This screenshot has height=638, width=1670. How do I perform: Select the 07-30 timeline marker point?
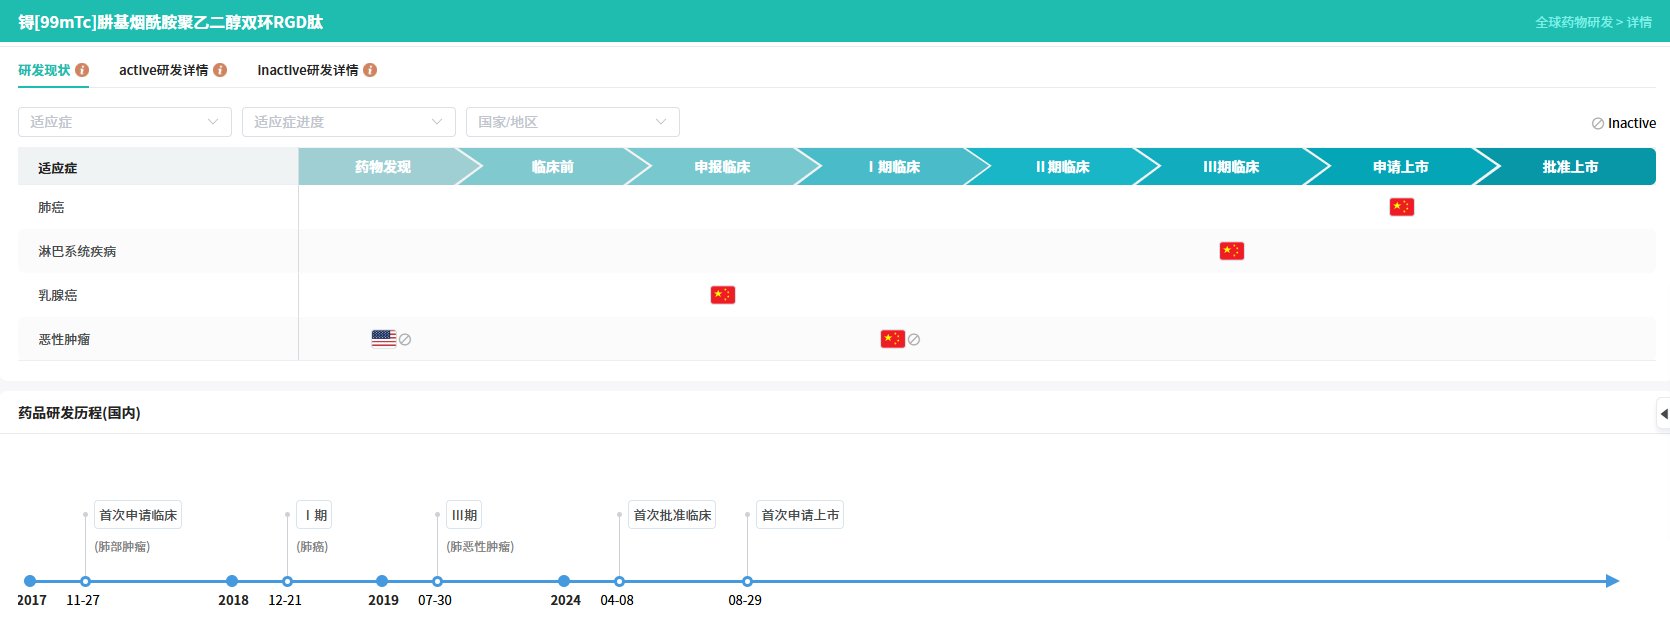coord(438,581)
